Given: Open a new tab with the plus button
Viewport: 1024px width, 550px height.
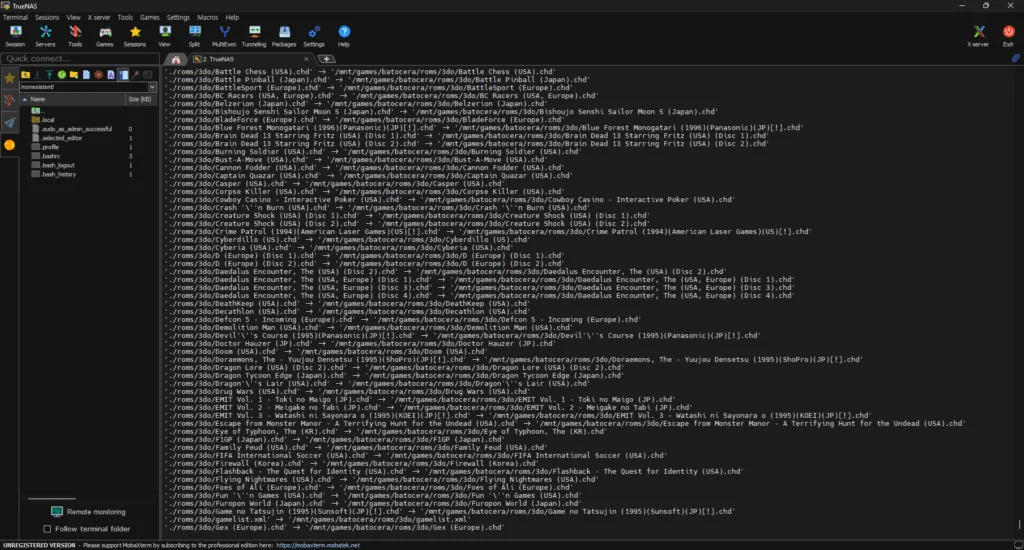Looking at the screenshot, I should click(326, 59).
